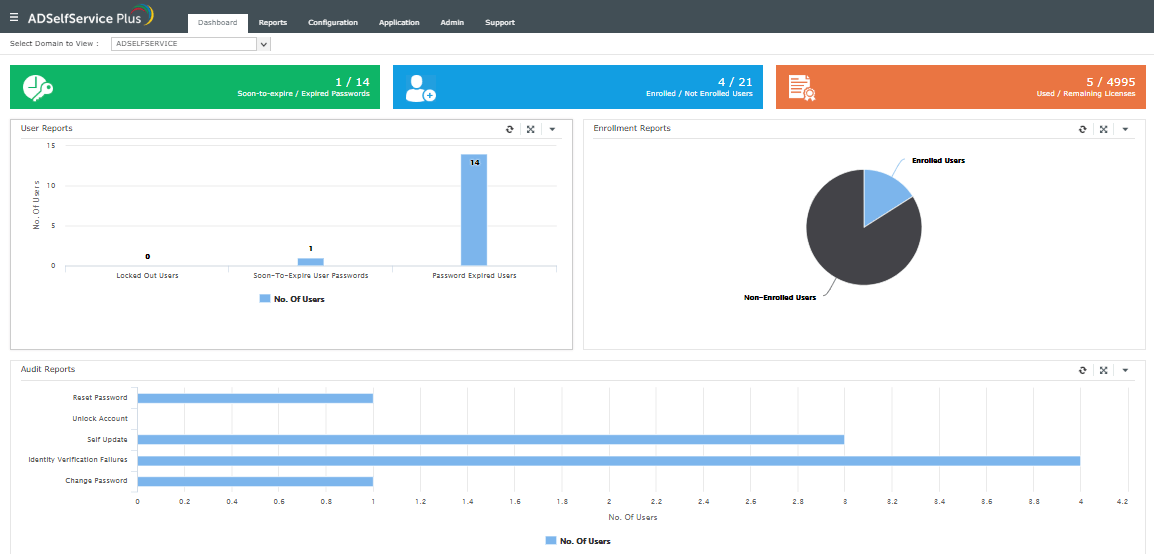Toggle No. Of Users legend in Audit Reports
Image resolution: width=1154 pixels, height=554 pixels.
tap(578, 541)
